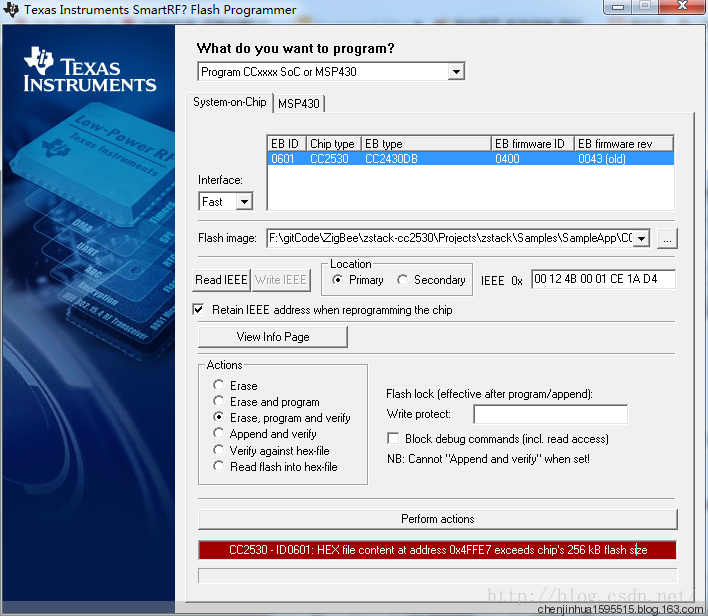Click the Chip type column header

point(334,144)
